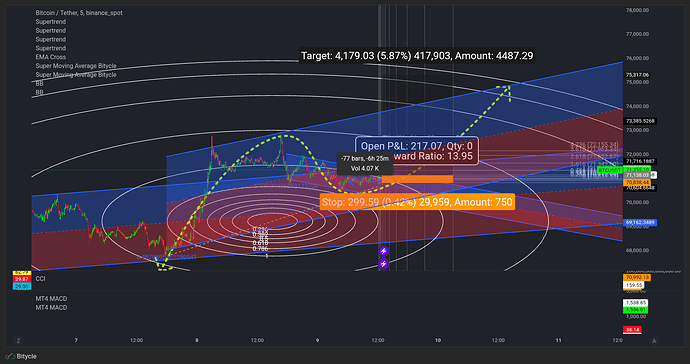Click the 71,716.1887 price label
This screenshot has height=364, width=690.
(640, 162)
